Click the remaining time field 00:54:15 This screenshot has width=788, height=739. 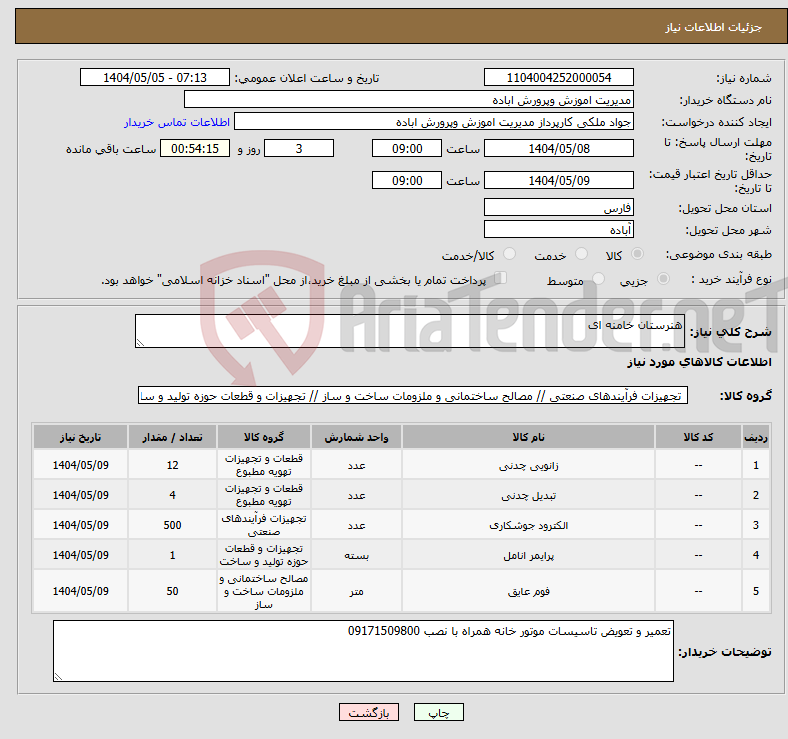click(x=195, y=148)
